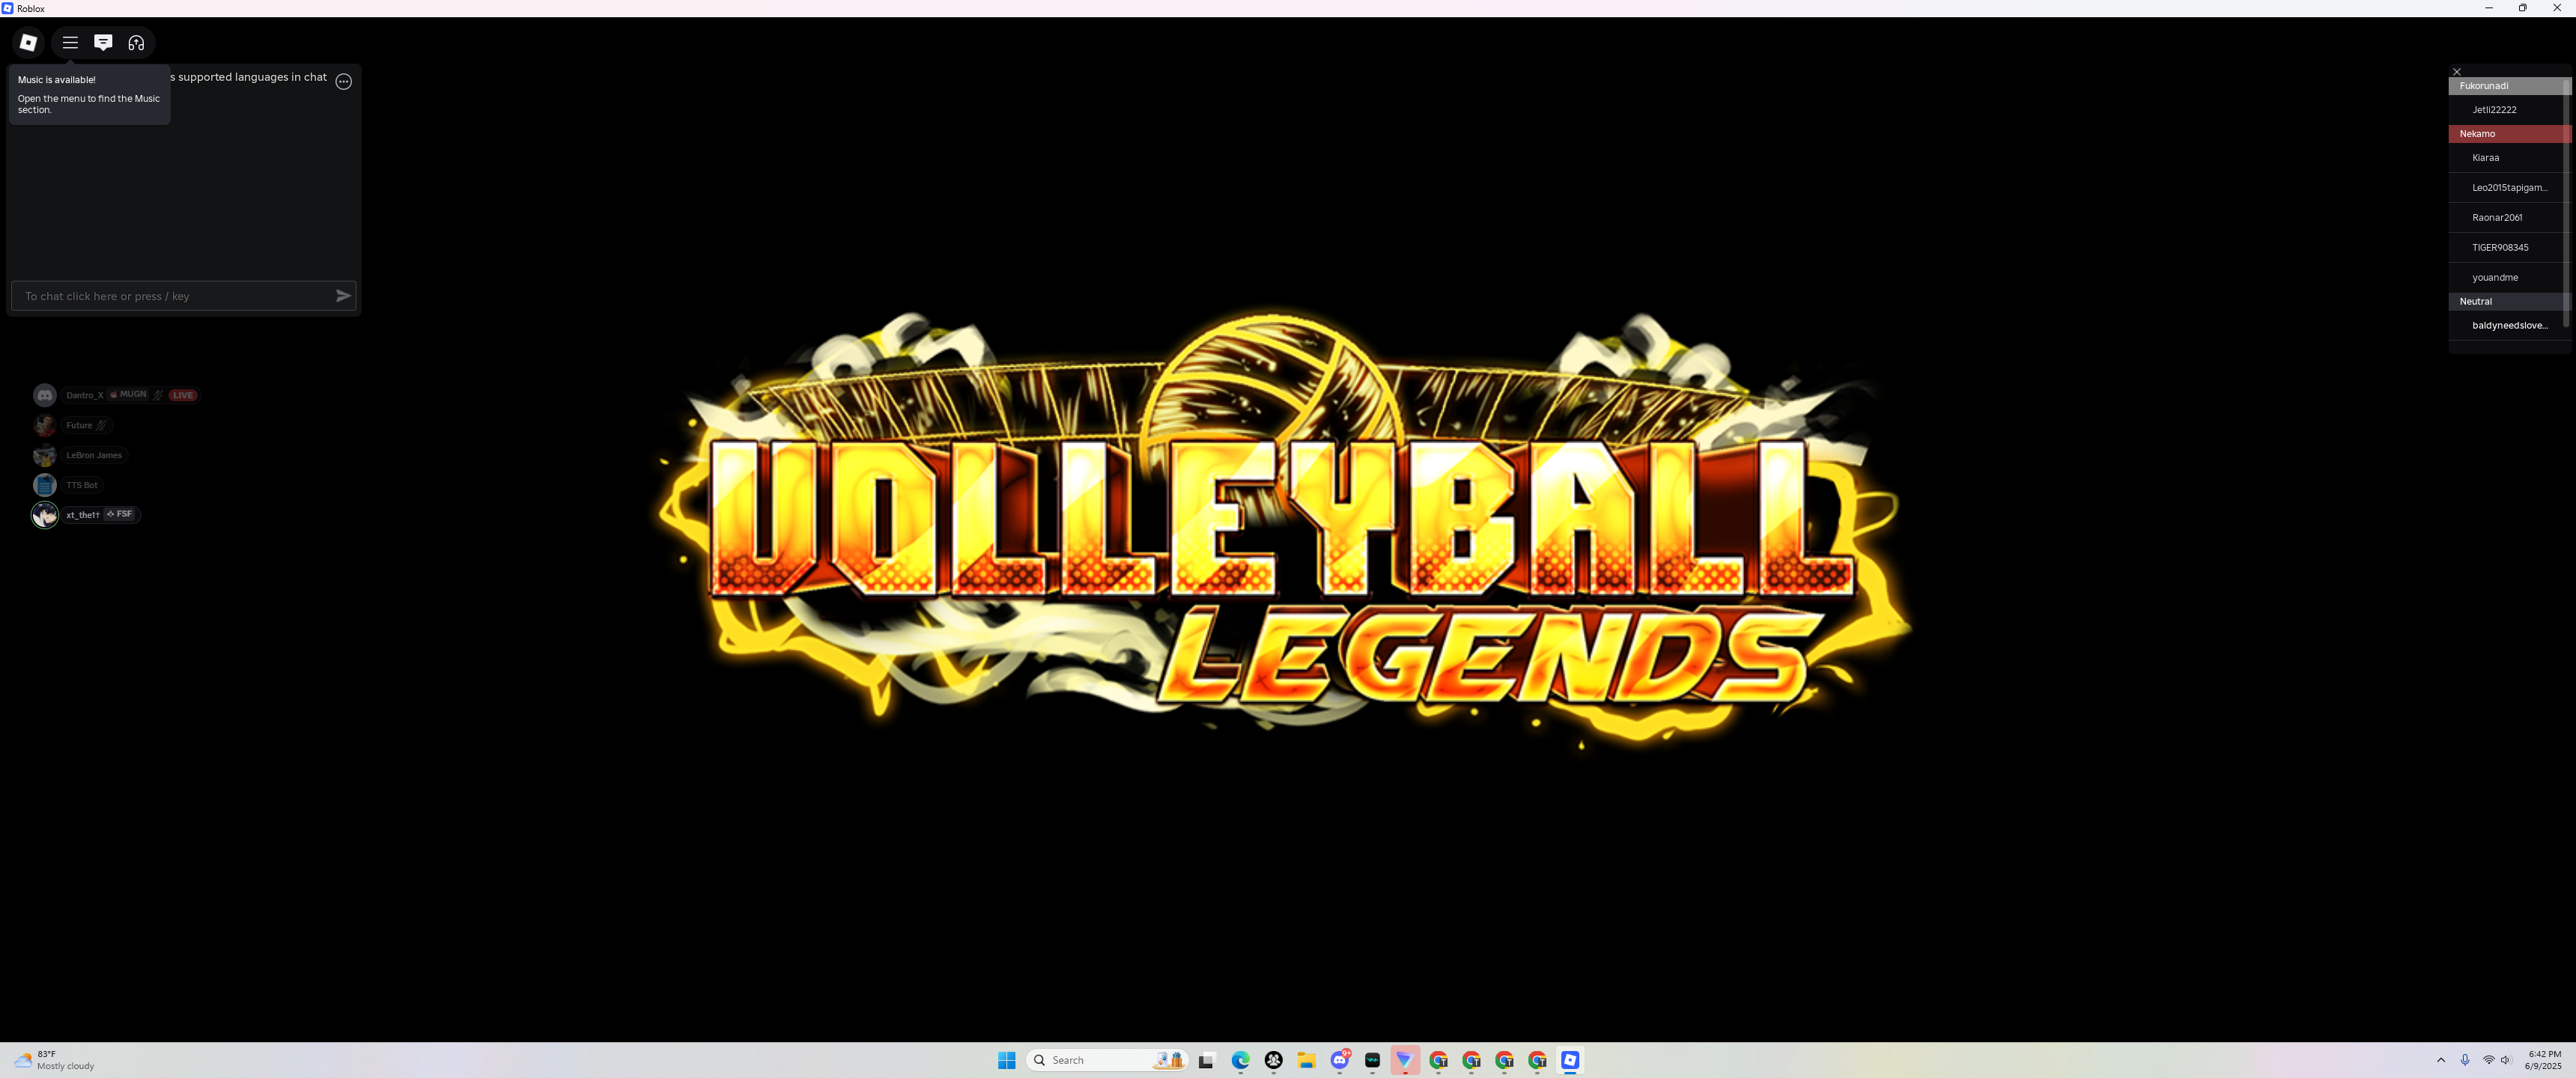This screenshot has height=1078, width=2576.
Task: Open the chat options ellipsis button
Action: [x=344, y=81]
